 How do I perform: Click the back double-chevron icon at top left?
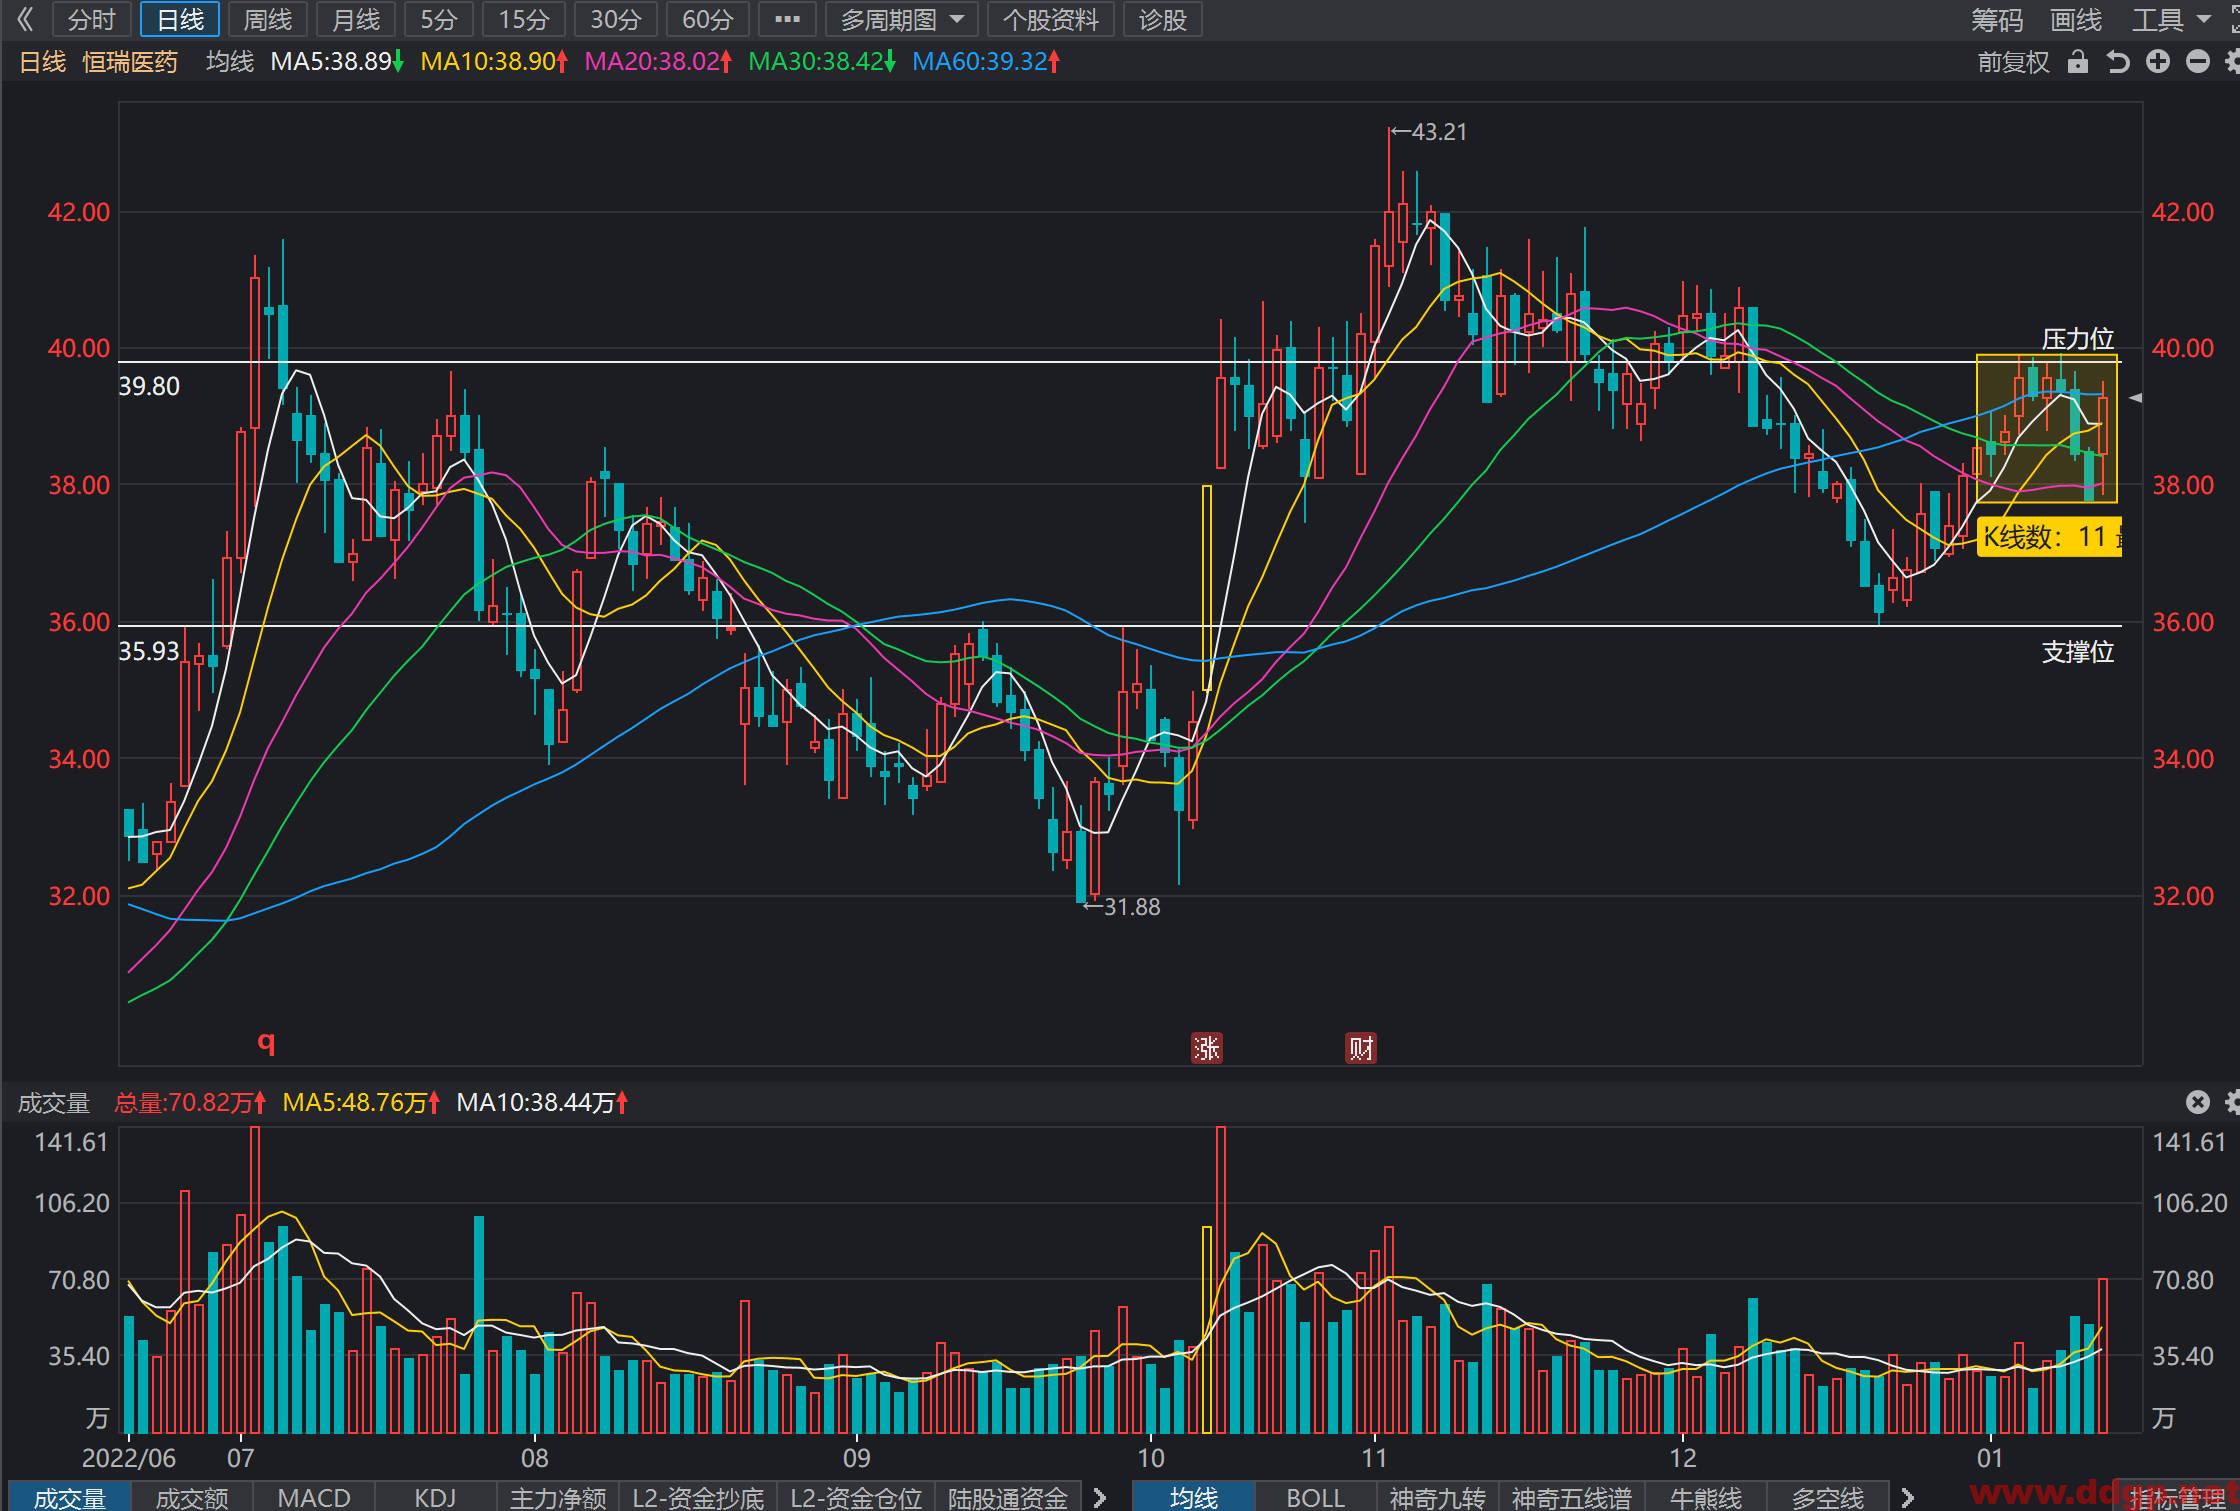pyautogui.click(x=25, y=19)
